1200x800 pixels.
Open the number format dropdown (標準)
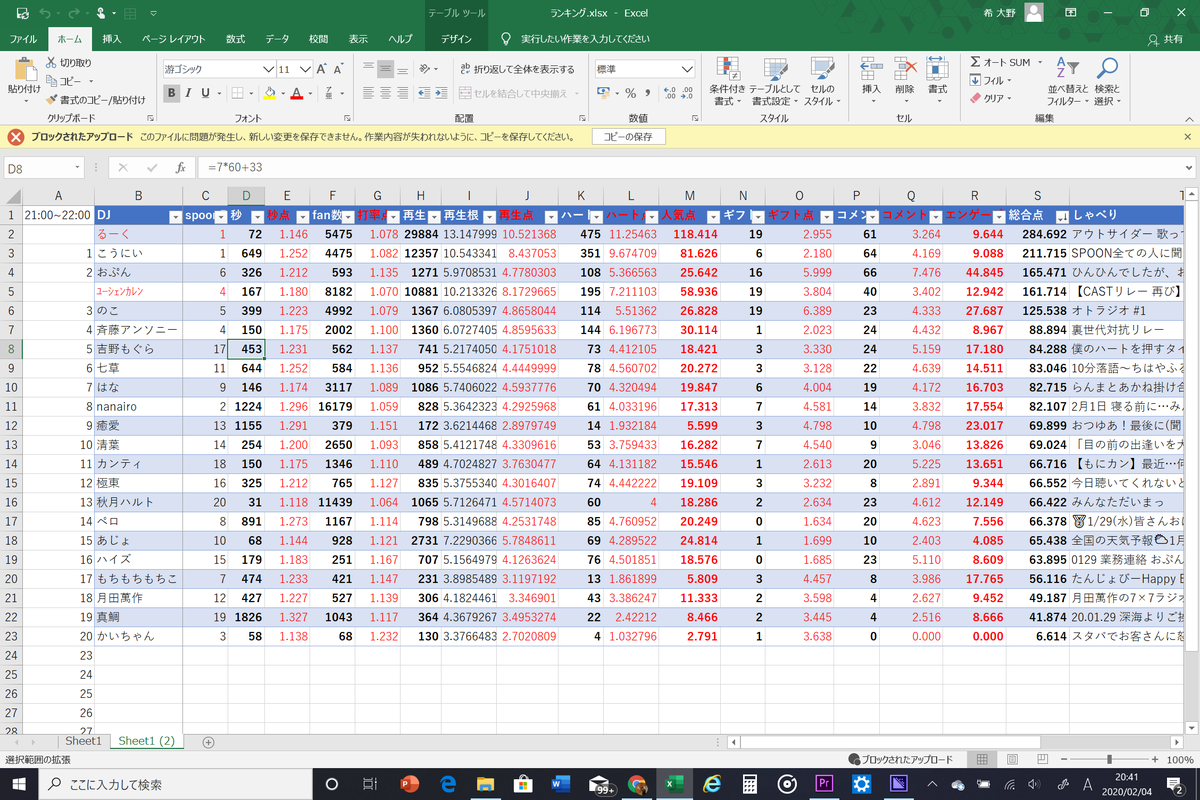[687, 69]
